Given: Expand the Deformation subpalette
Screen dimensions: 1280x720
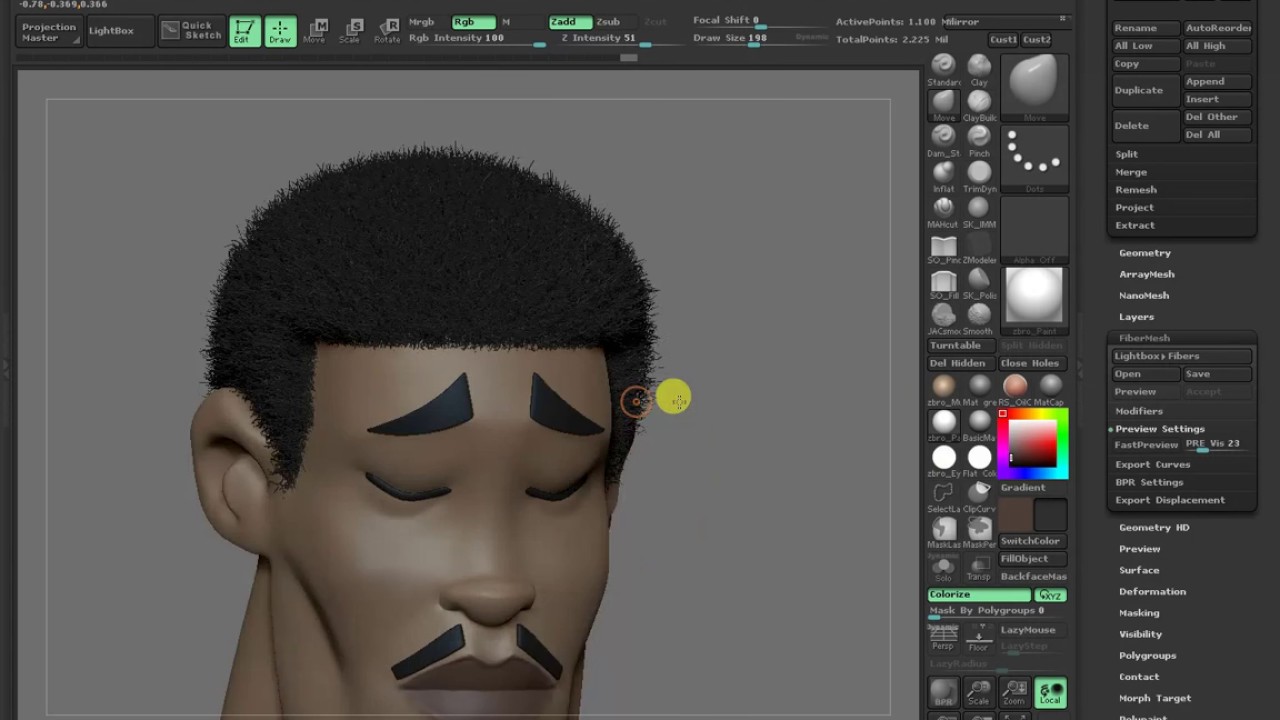Looking at the screenshot, I should [1152, 592].
